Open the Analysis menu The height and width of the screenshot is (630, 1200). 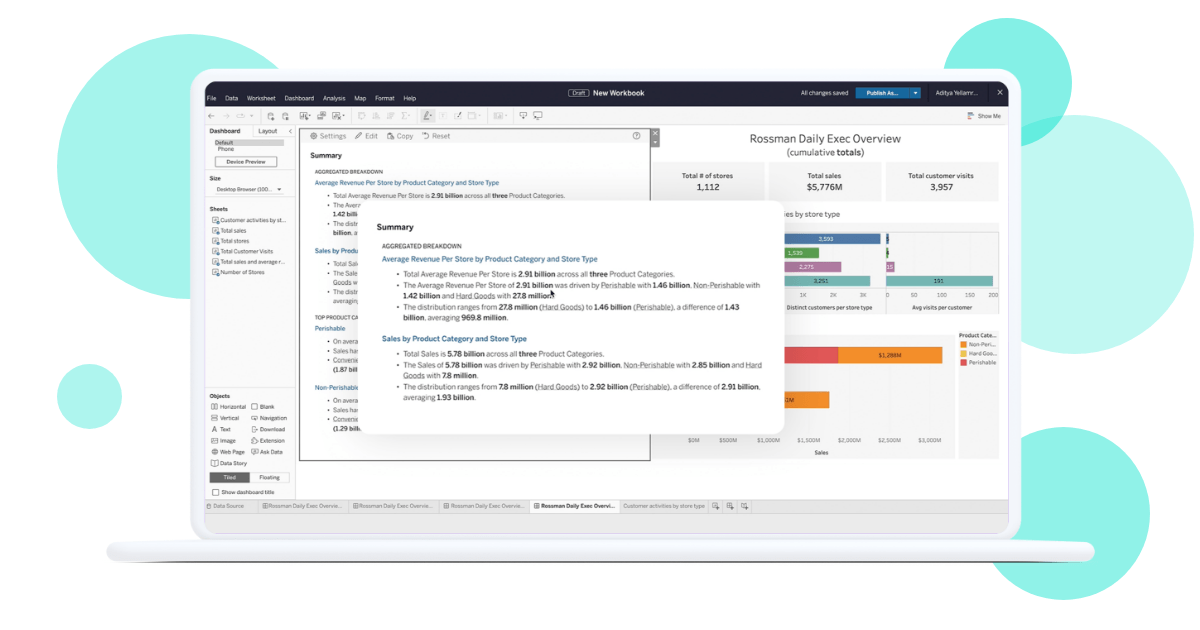(334, 98)
